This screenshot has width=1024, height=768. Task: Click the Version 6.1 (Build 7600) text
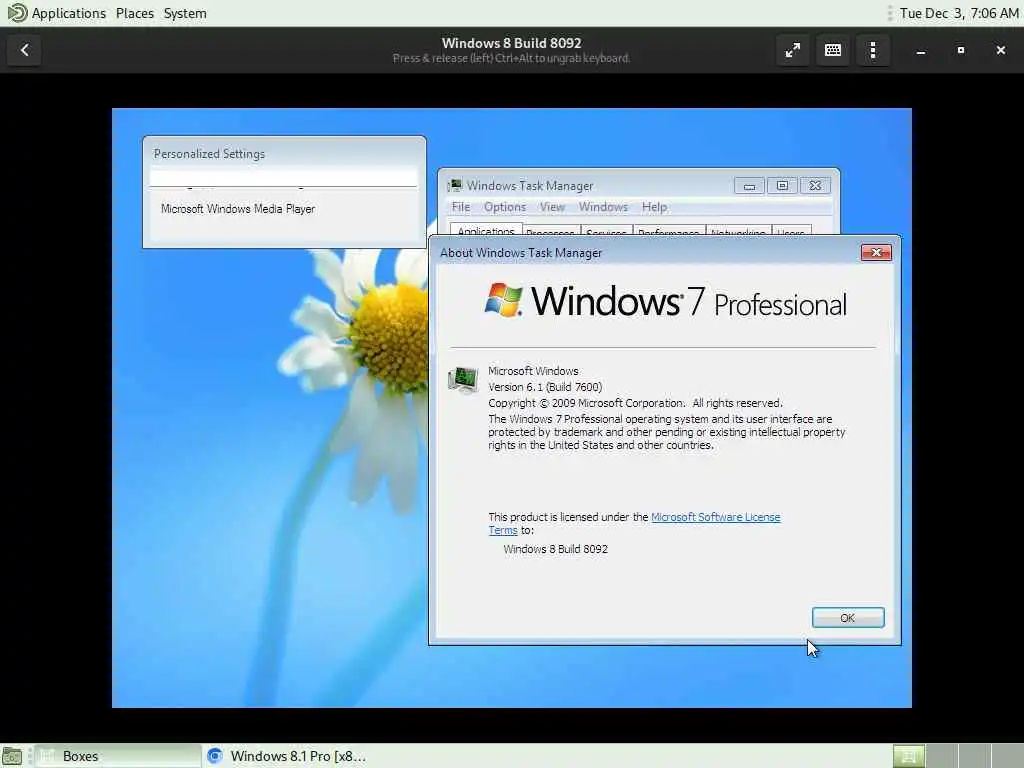pos(545,387)
